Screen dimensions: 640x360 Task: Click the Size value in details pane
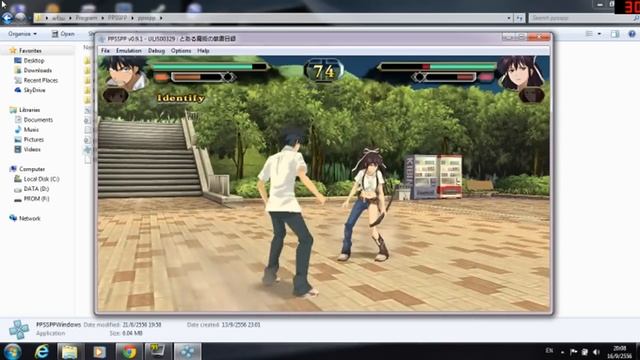132,333
